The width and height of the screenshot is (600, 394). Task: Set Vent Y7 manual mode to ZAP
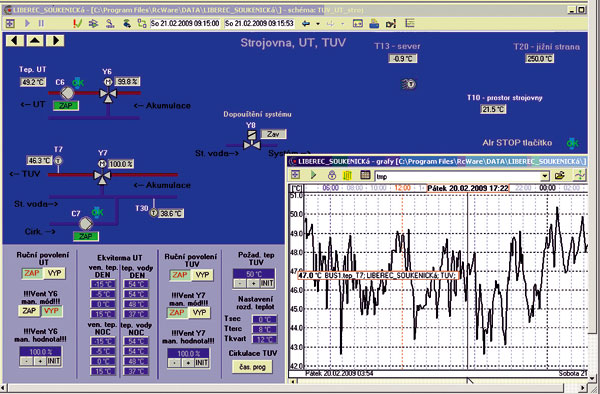pyautogui.click(x=177, y=313)
